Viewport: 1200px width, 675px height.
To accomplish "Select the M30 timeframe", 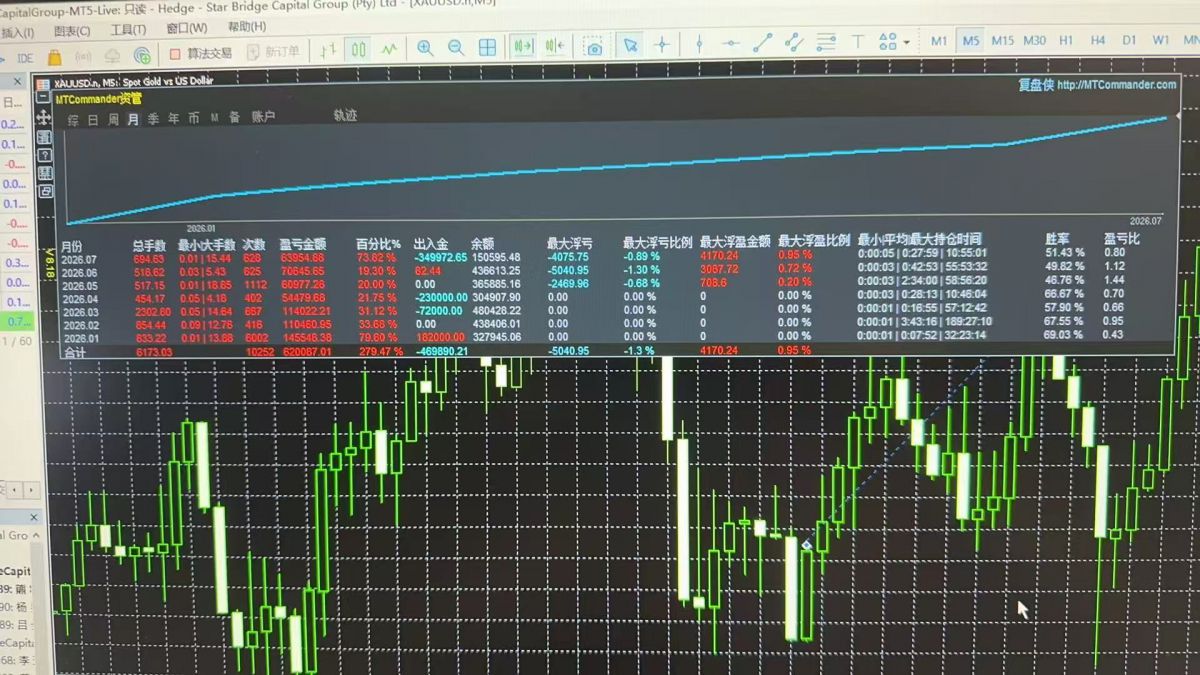I will point(1034,40).
